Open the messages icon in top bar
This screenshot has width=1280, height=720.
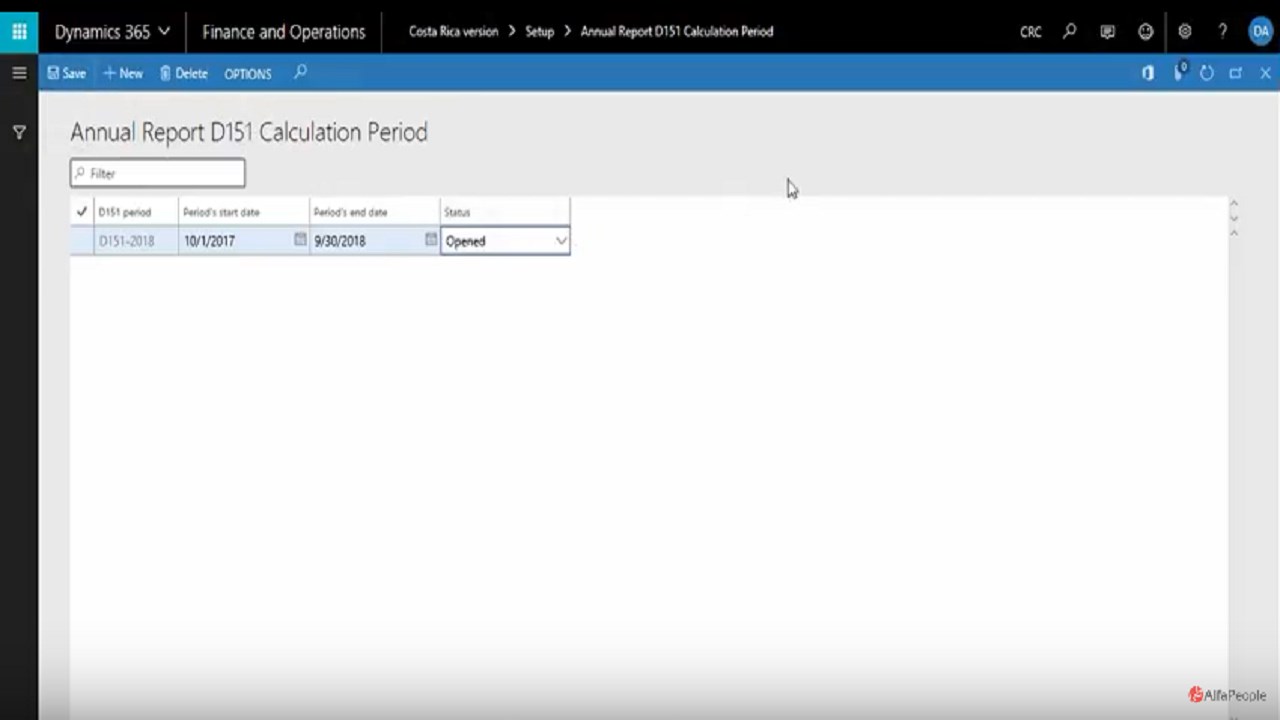tap(1107, 31)
